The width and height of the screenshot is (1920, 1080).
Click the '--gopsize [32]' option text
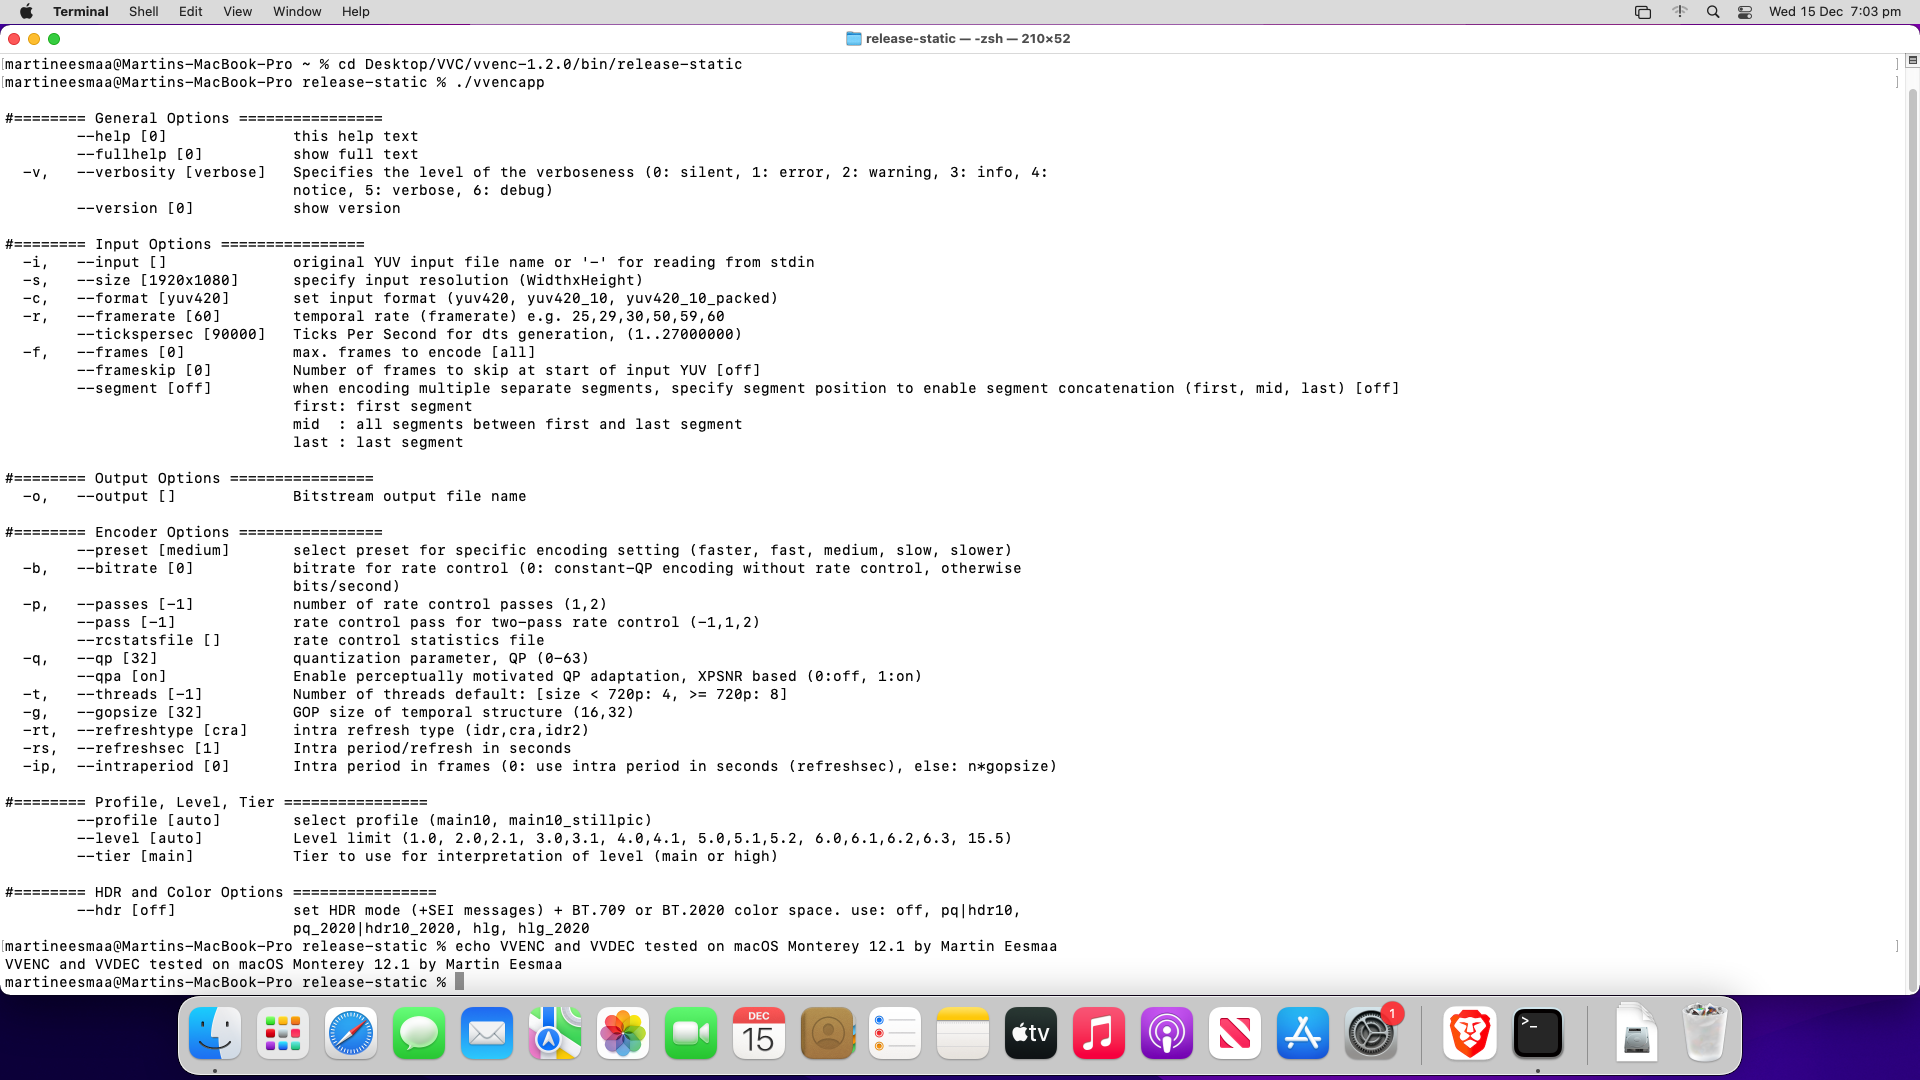tap(140, 713)
